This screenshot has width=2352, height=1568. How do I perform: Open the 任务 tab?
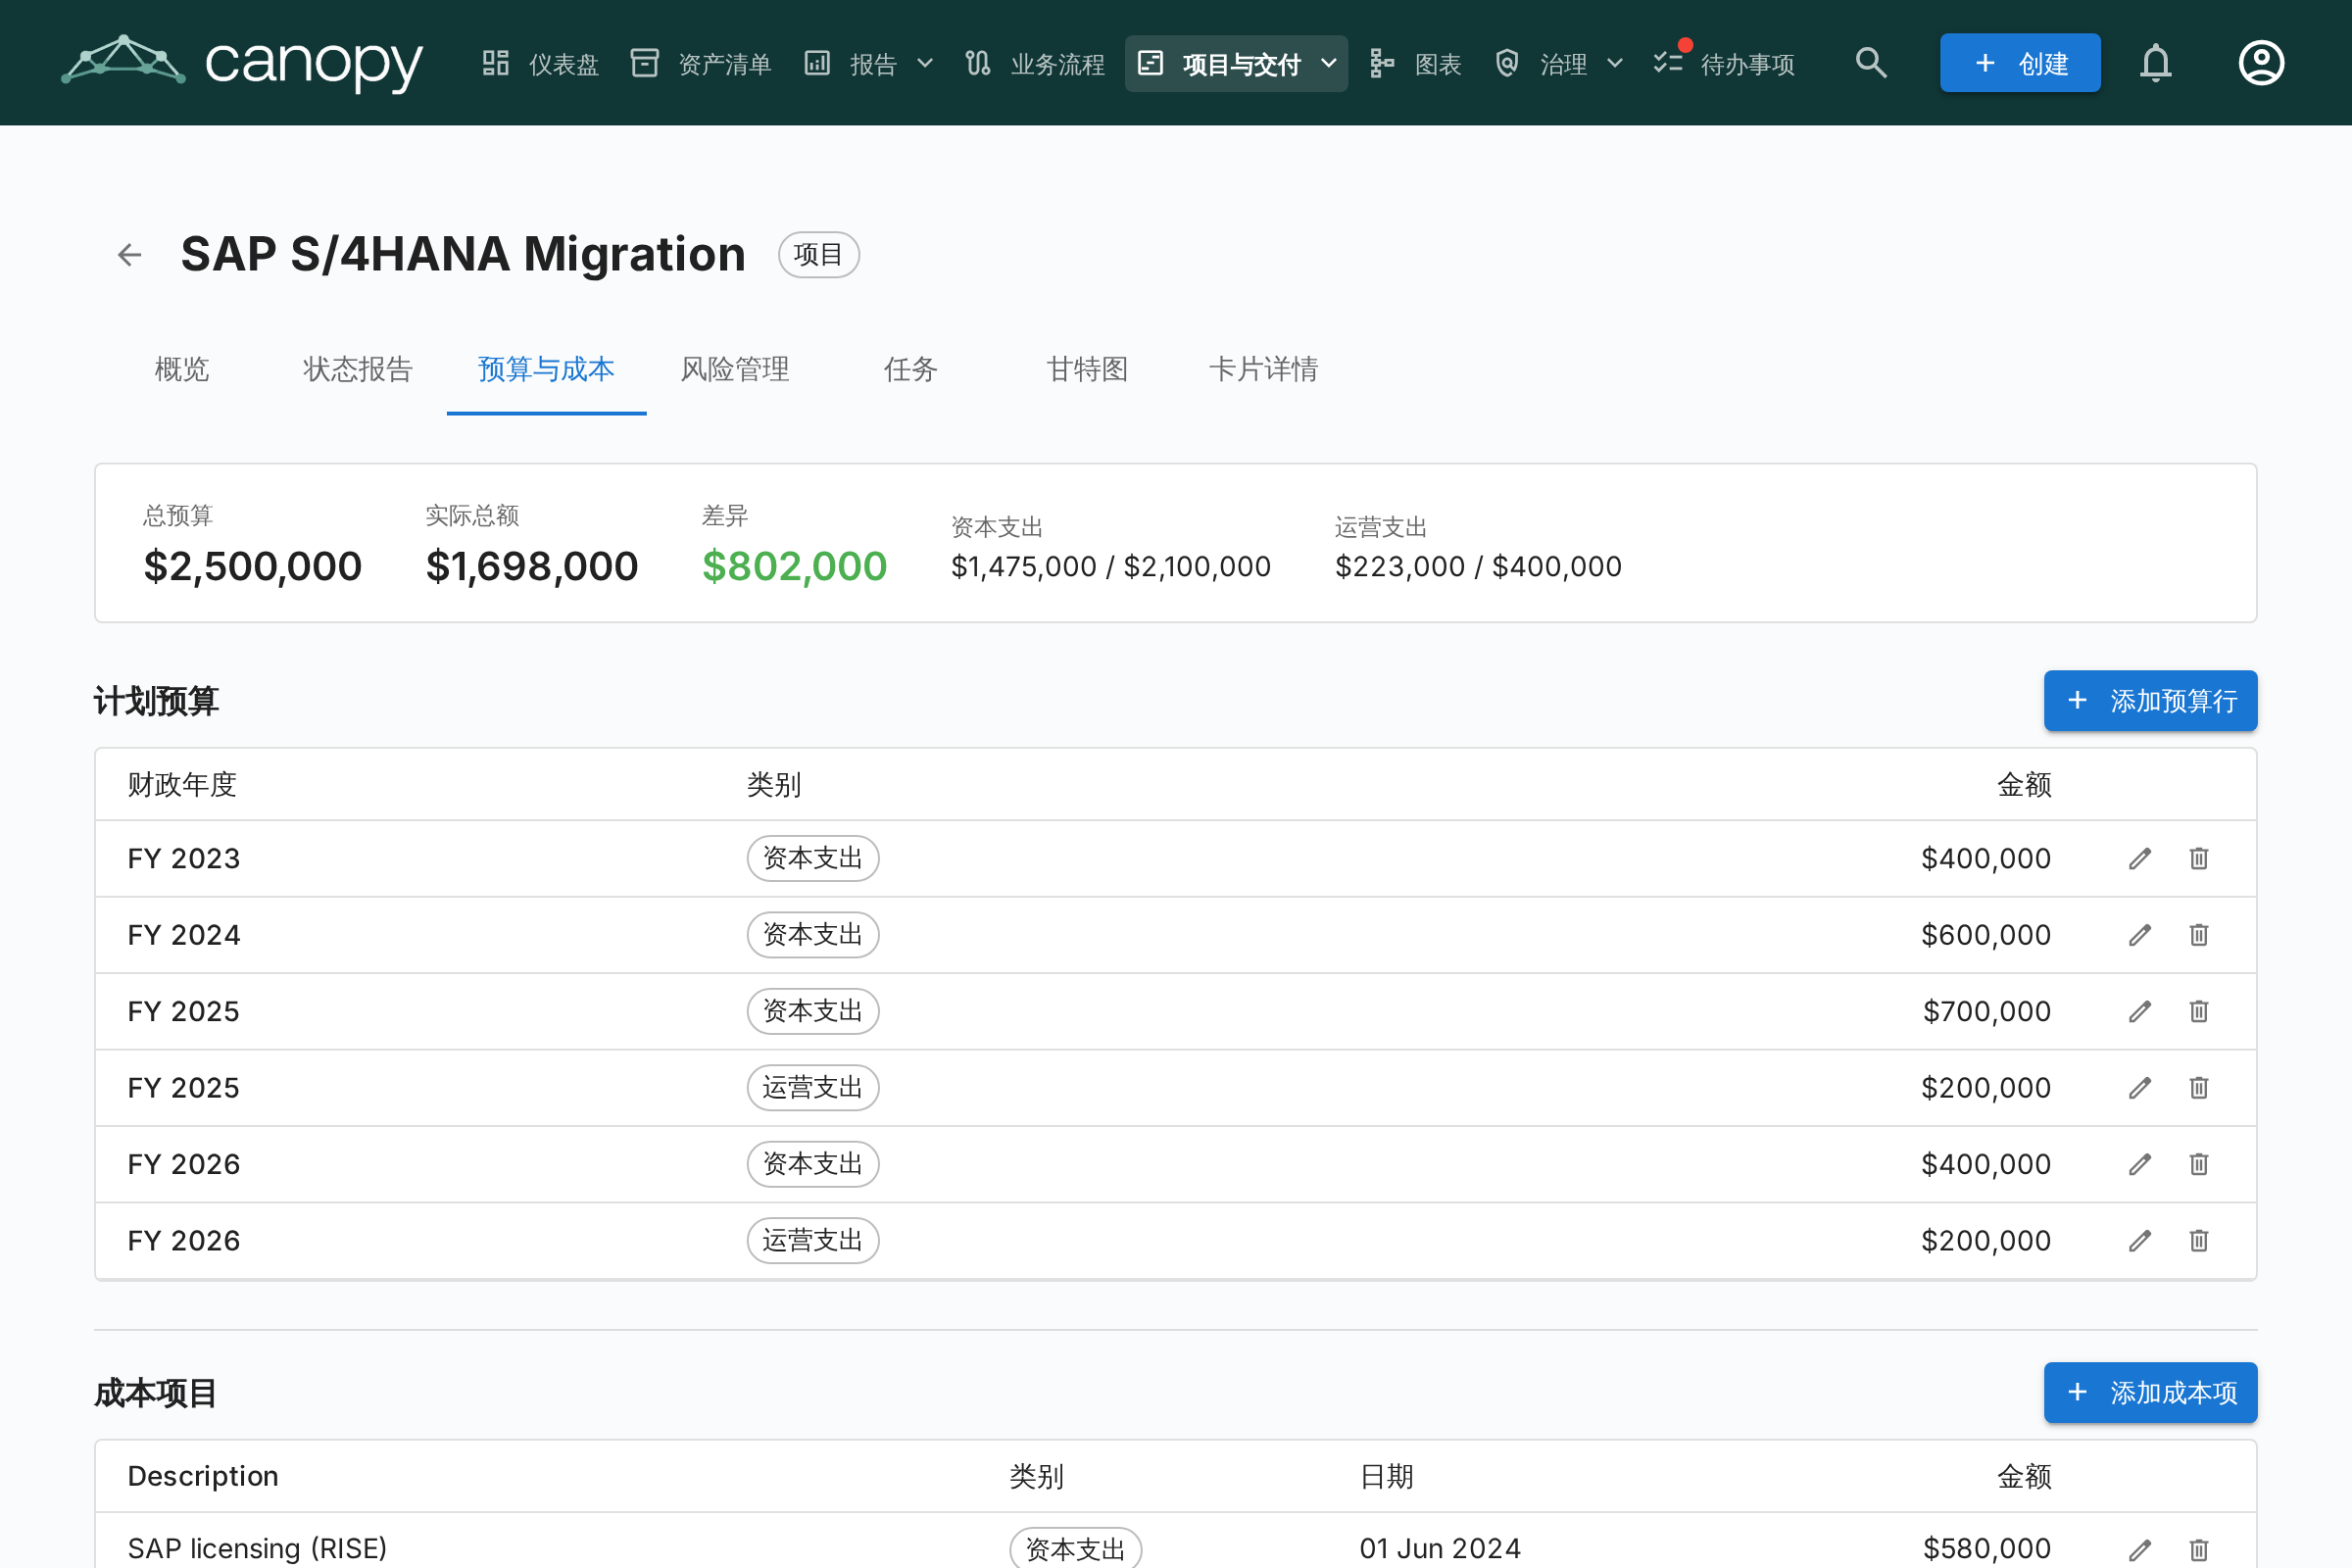[911, 370]
